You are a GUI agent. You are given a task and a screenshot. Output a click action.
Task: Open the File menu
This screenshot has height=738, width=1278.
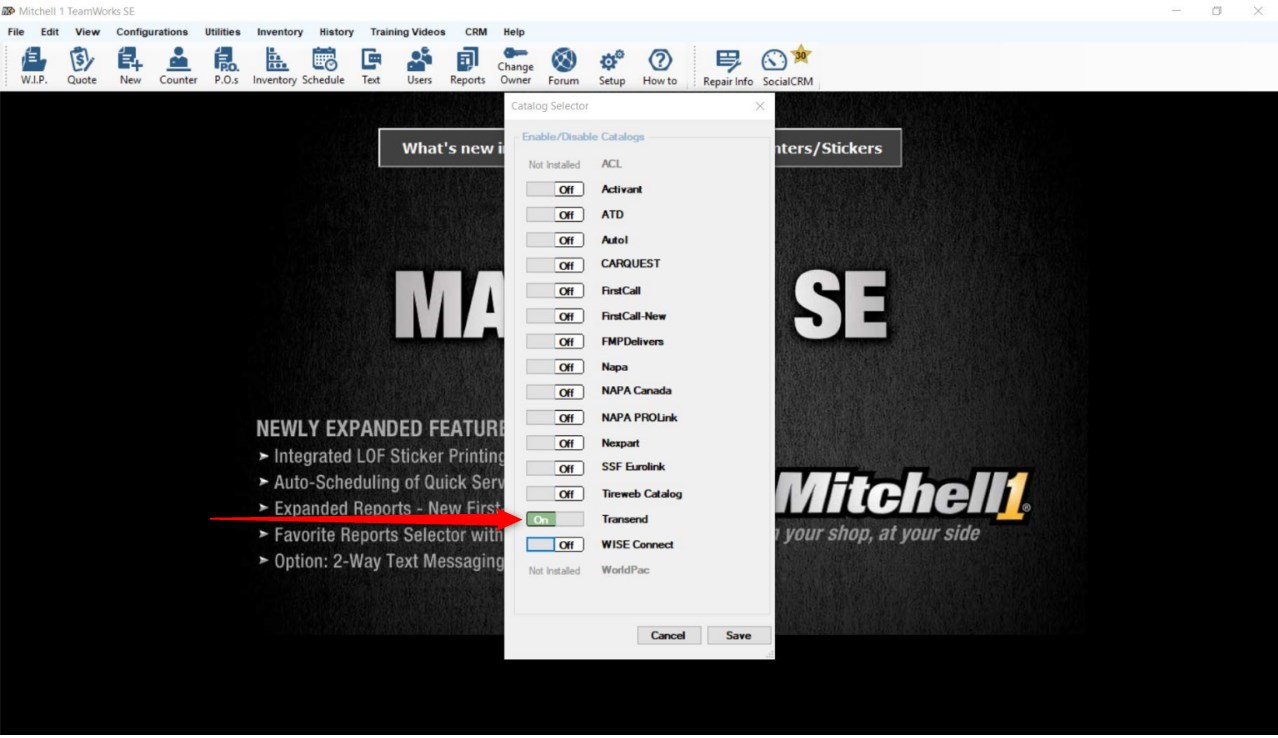coord(16,32)
